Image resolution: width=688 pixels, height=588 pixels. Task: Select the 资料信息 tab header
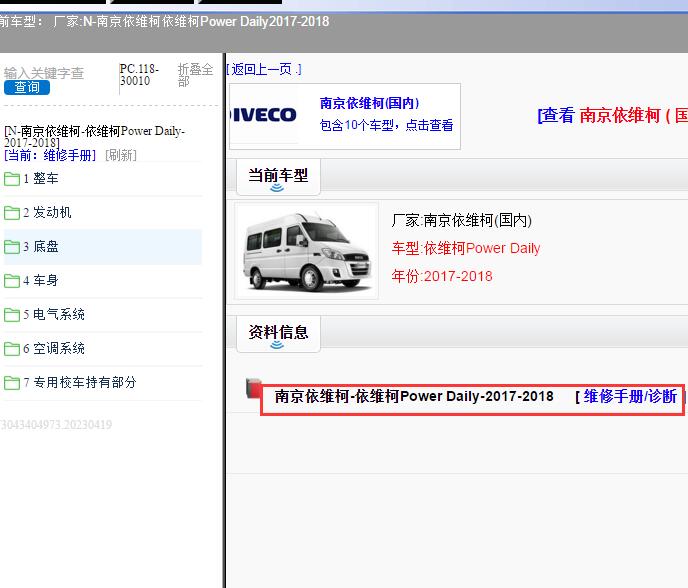point(278,334)
